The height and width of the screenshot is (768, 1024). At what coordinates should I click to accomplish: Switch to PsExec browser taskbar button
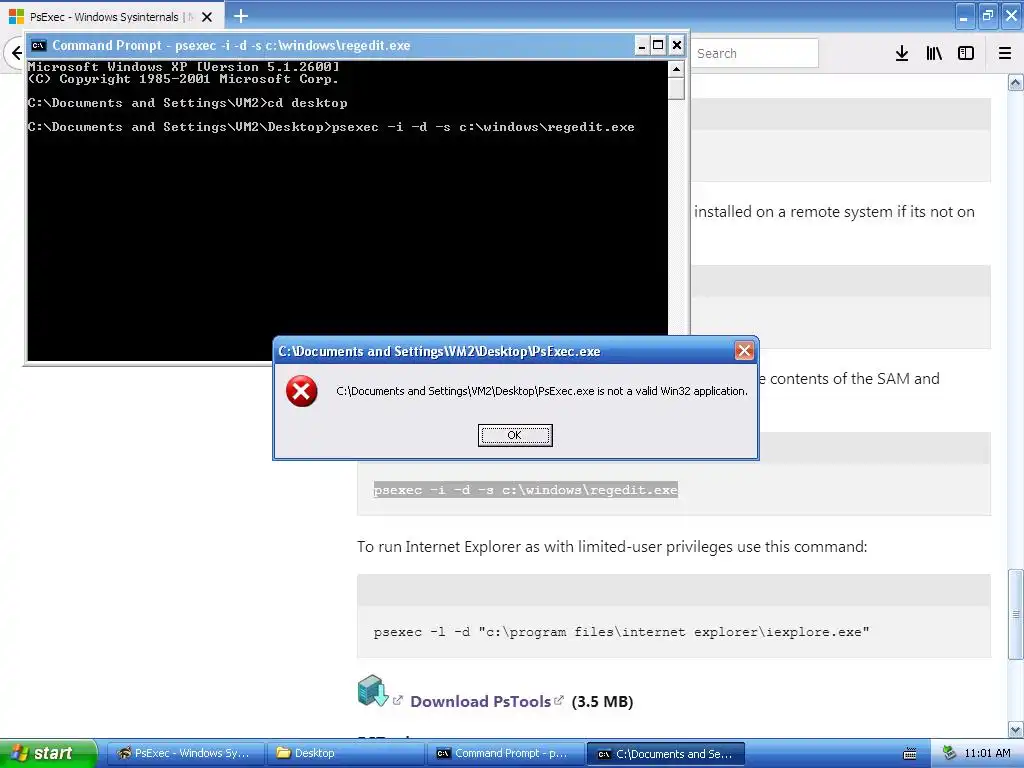click(x=185, y=754)
